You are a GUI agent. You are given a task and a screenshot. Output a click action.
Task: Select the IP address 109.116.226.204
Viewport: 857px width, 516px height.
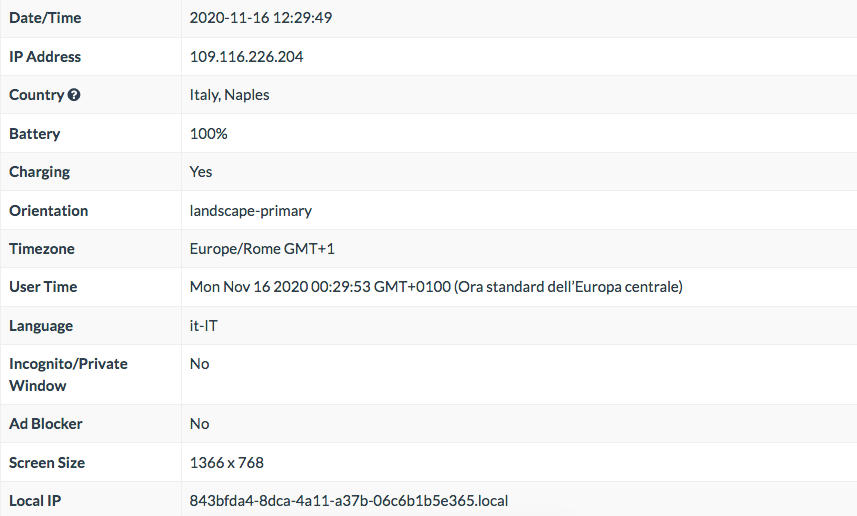(x=246, y=57)
